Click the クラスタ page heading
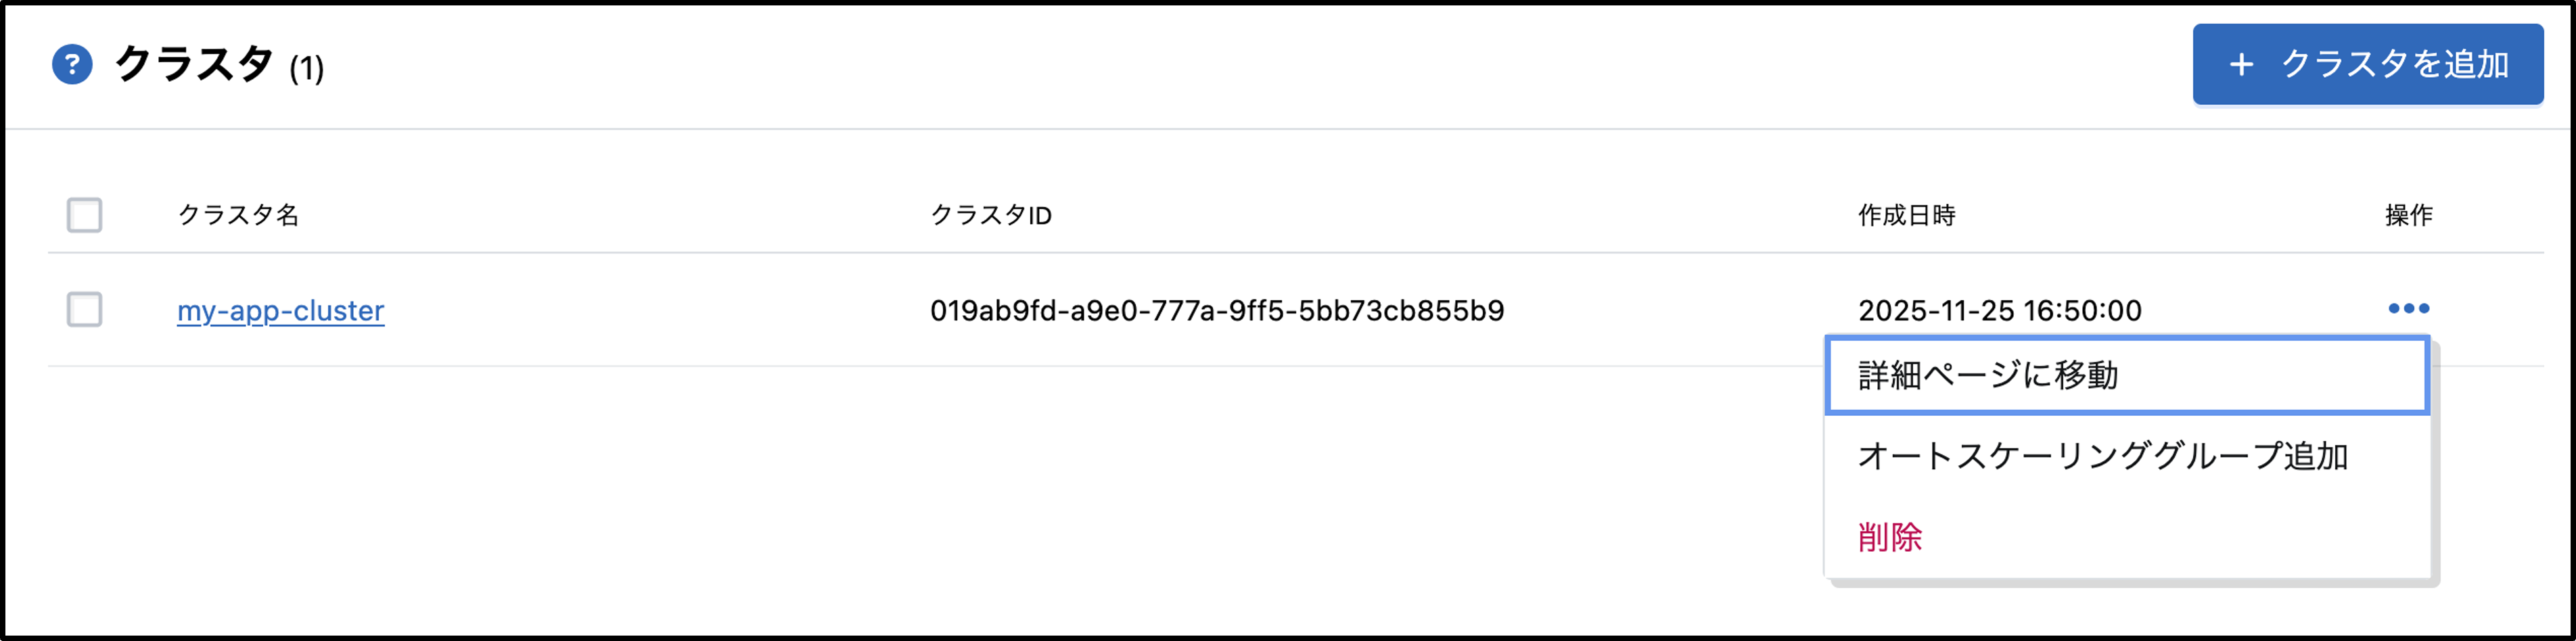This screenshot has height=641, width=2576. click(194, 65)
